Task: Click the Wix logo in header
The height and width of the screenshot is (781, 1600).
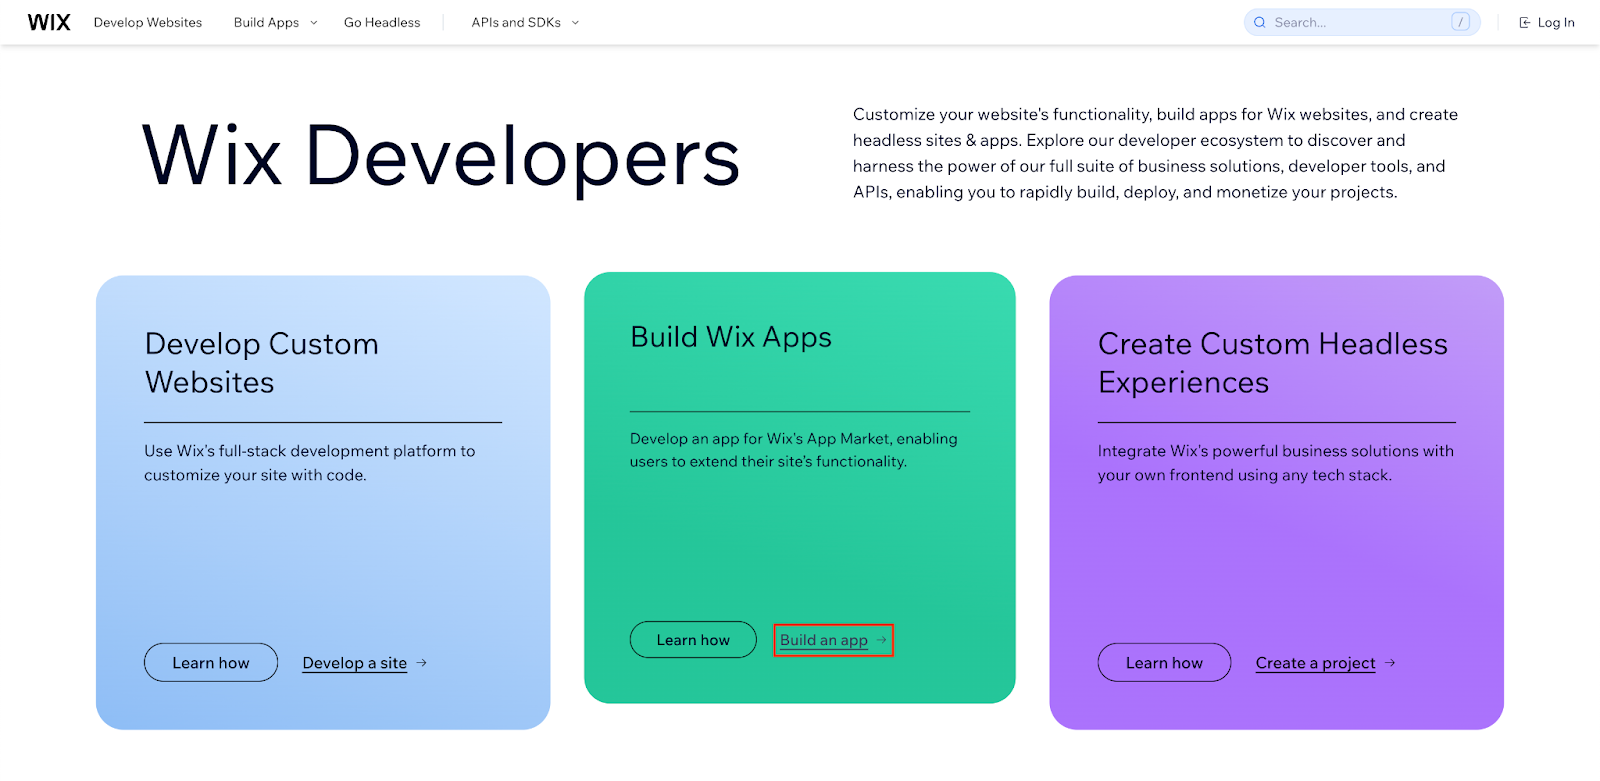Action: point(49,22)
